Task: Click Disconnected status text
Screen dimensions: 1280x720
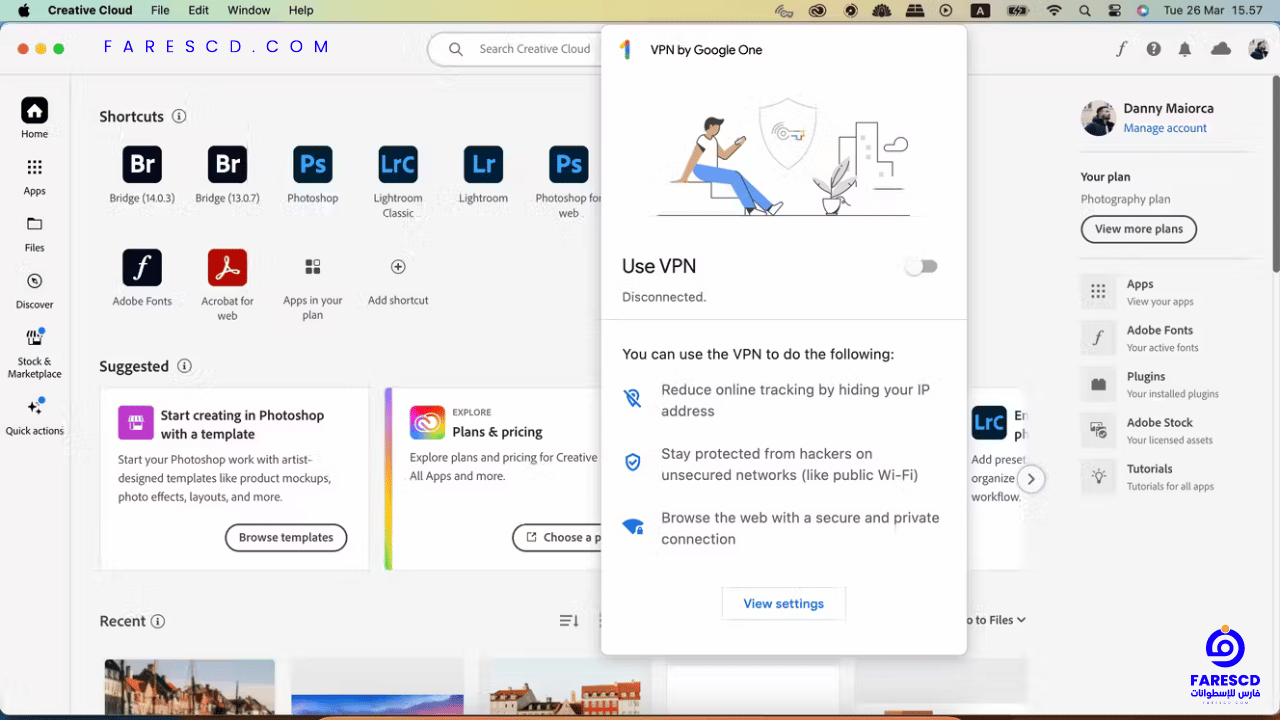Action: point(664,297)
